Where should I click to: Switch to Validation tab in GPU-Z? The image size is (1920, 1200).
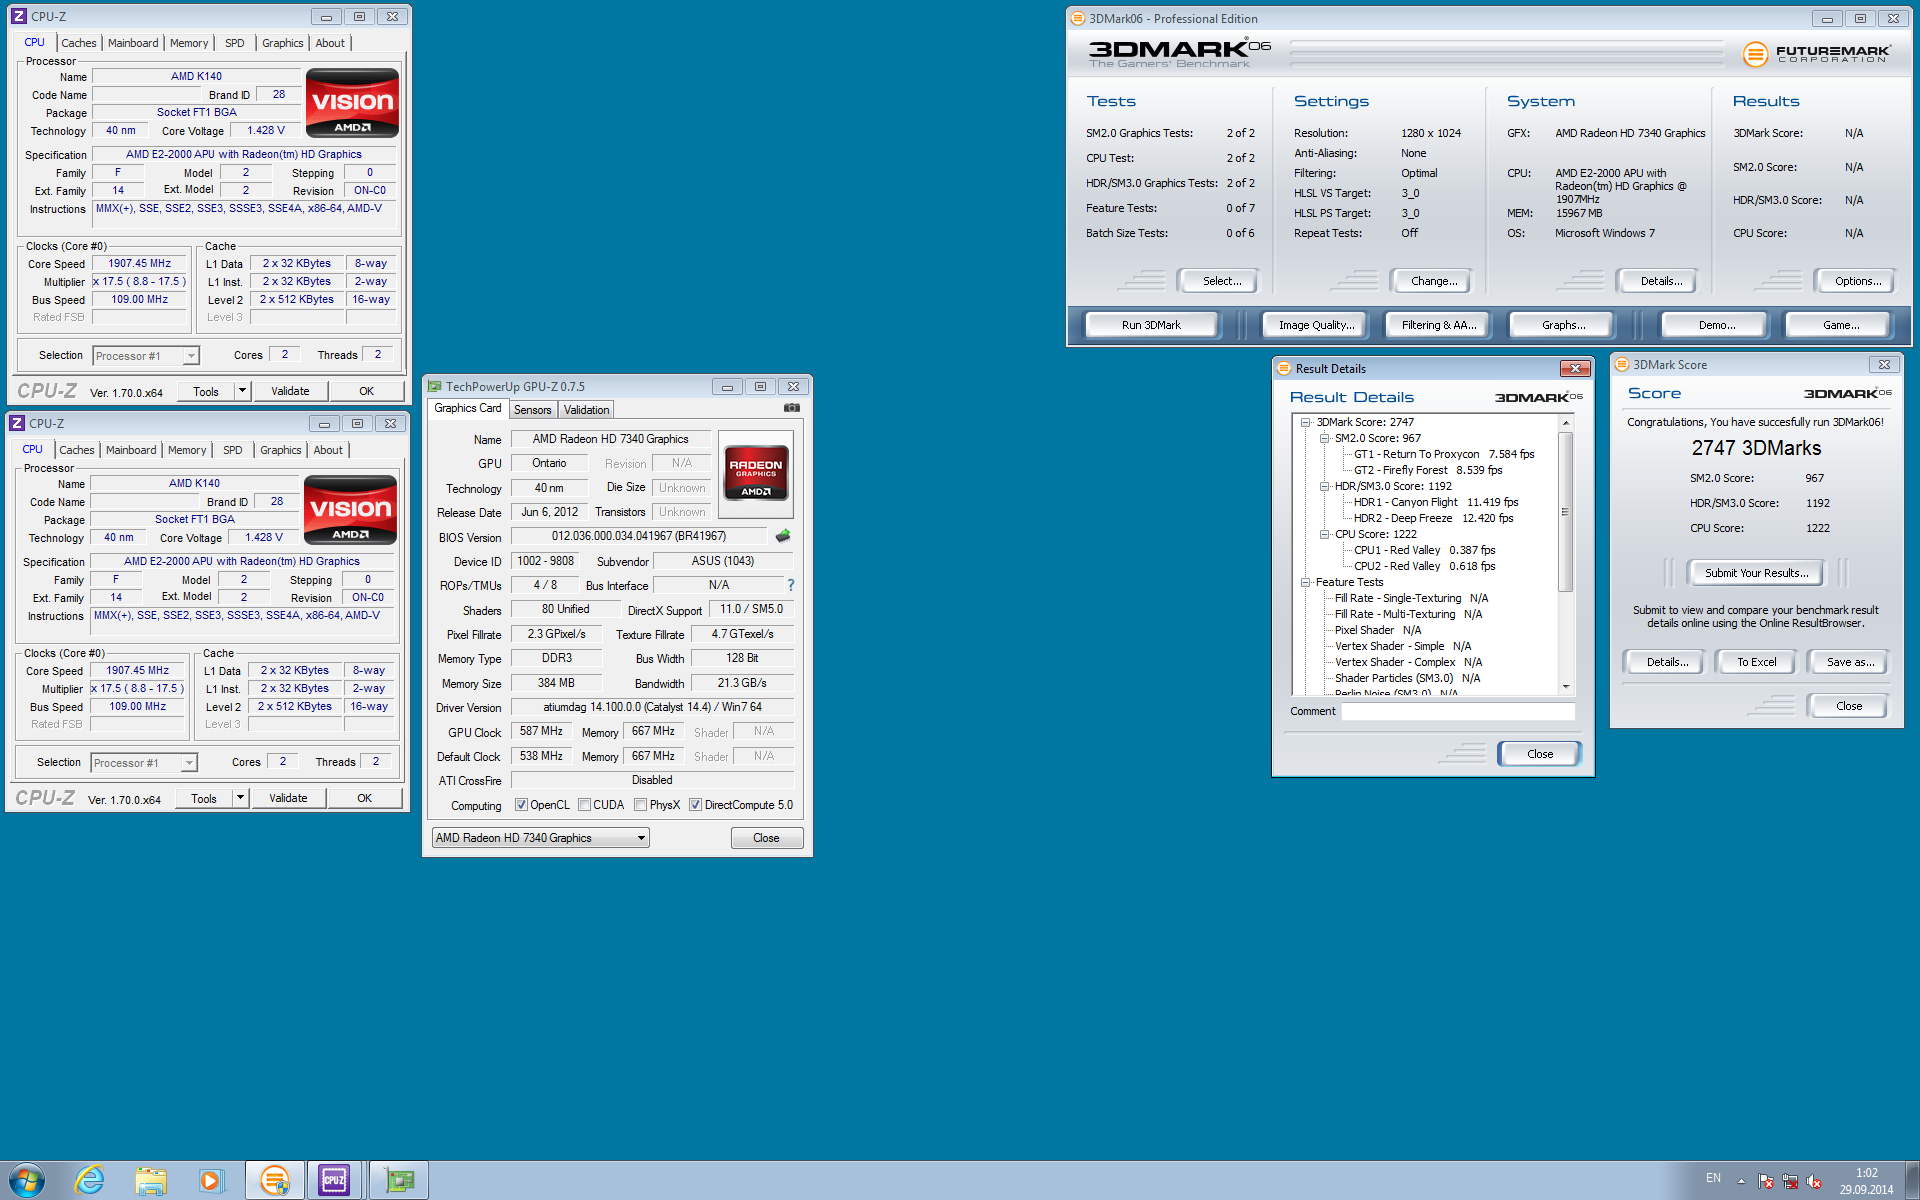click(x=586, y=410)
